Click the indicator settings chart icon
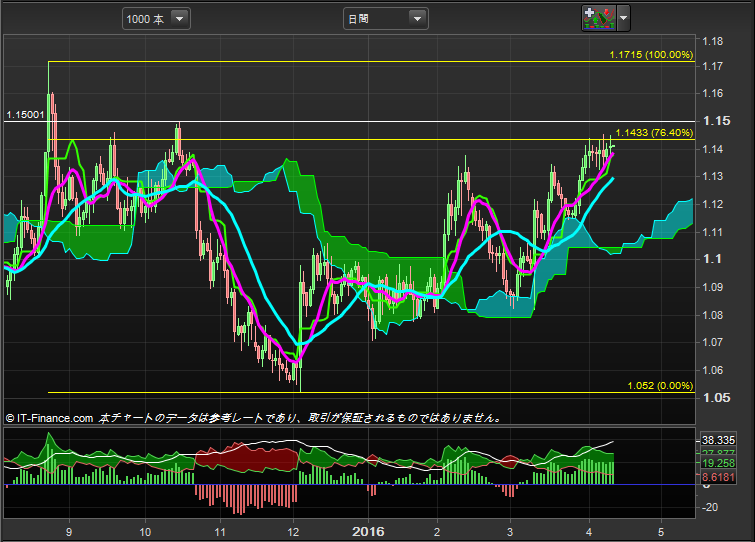 (x=599, y=18)
